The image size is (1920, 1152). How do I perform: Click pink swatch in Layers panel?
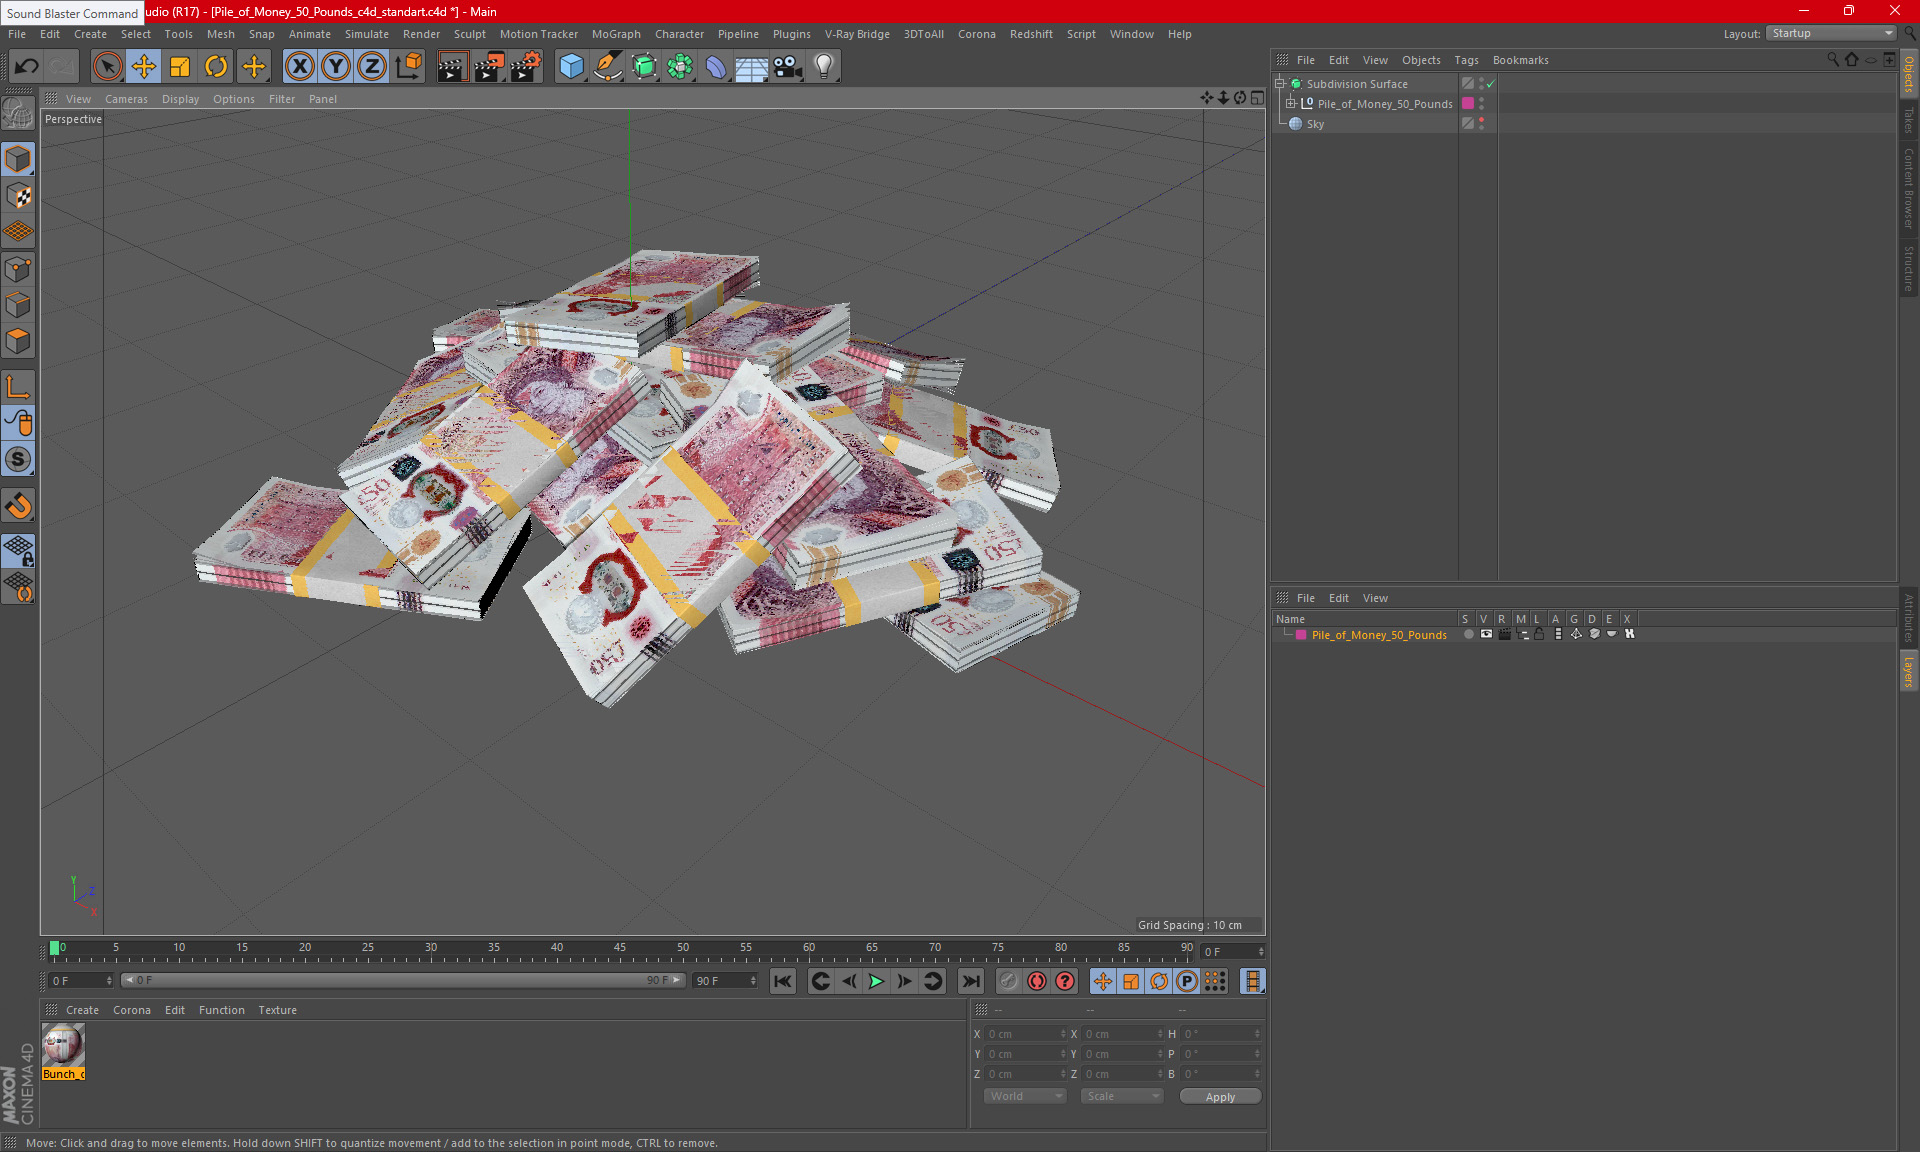[1301, 635]
